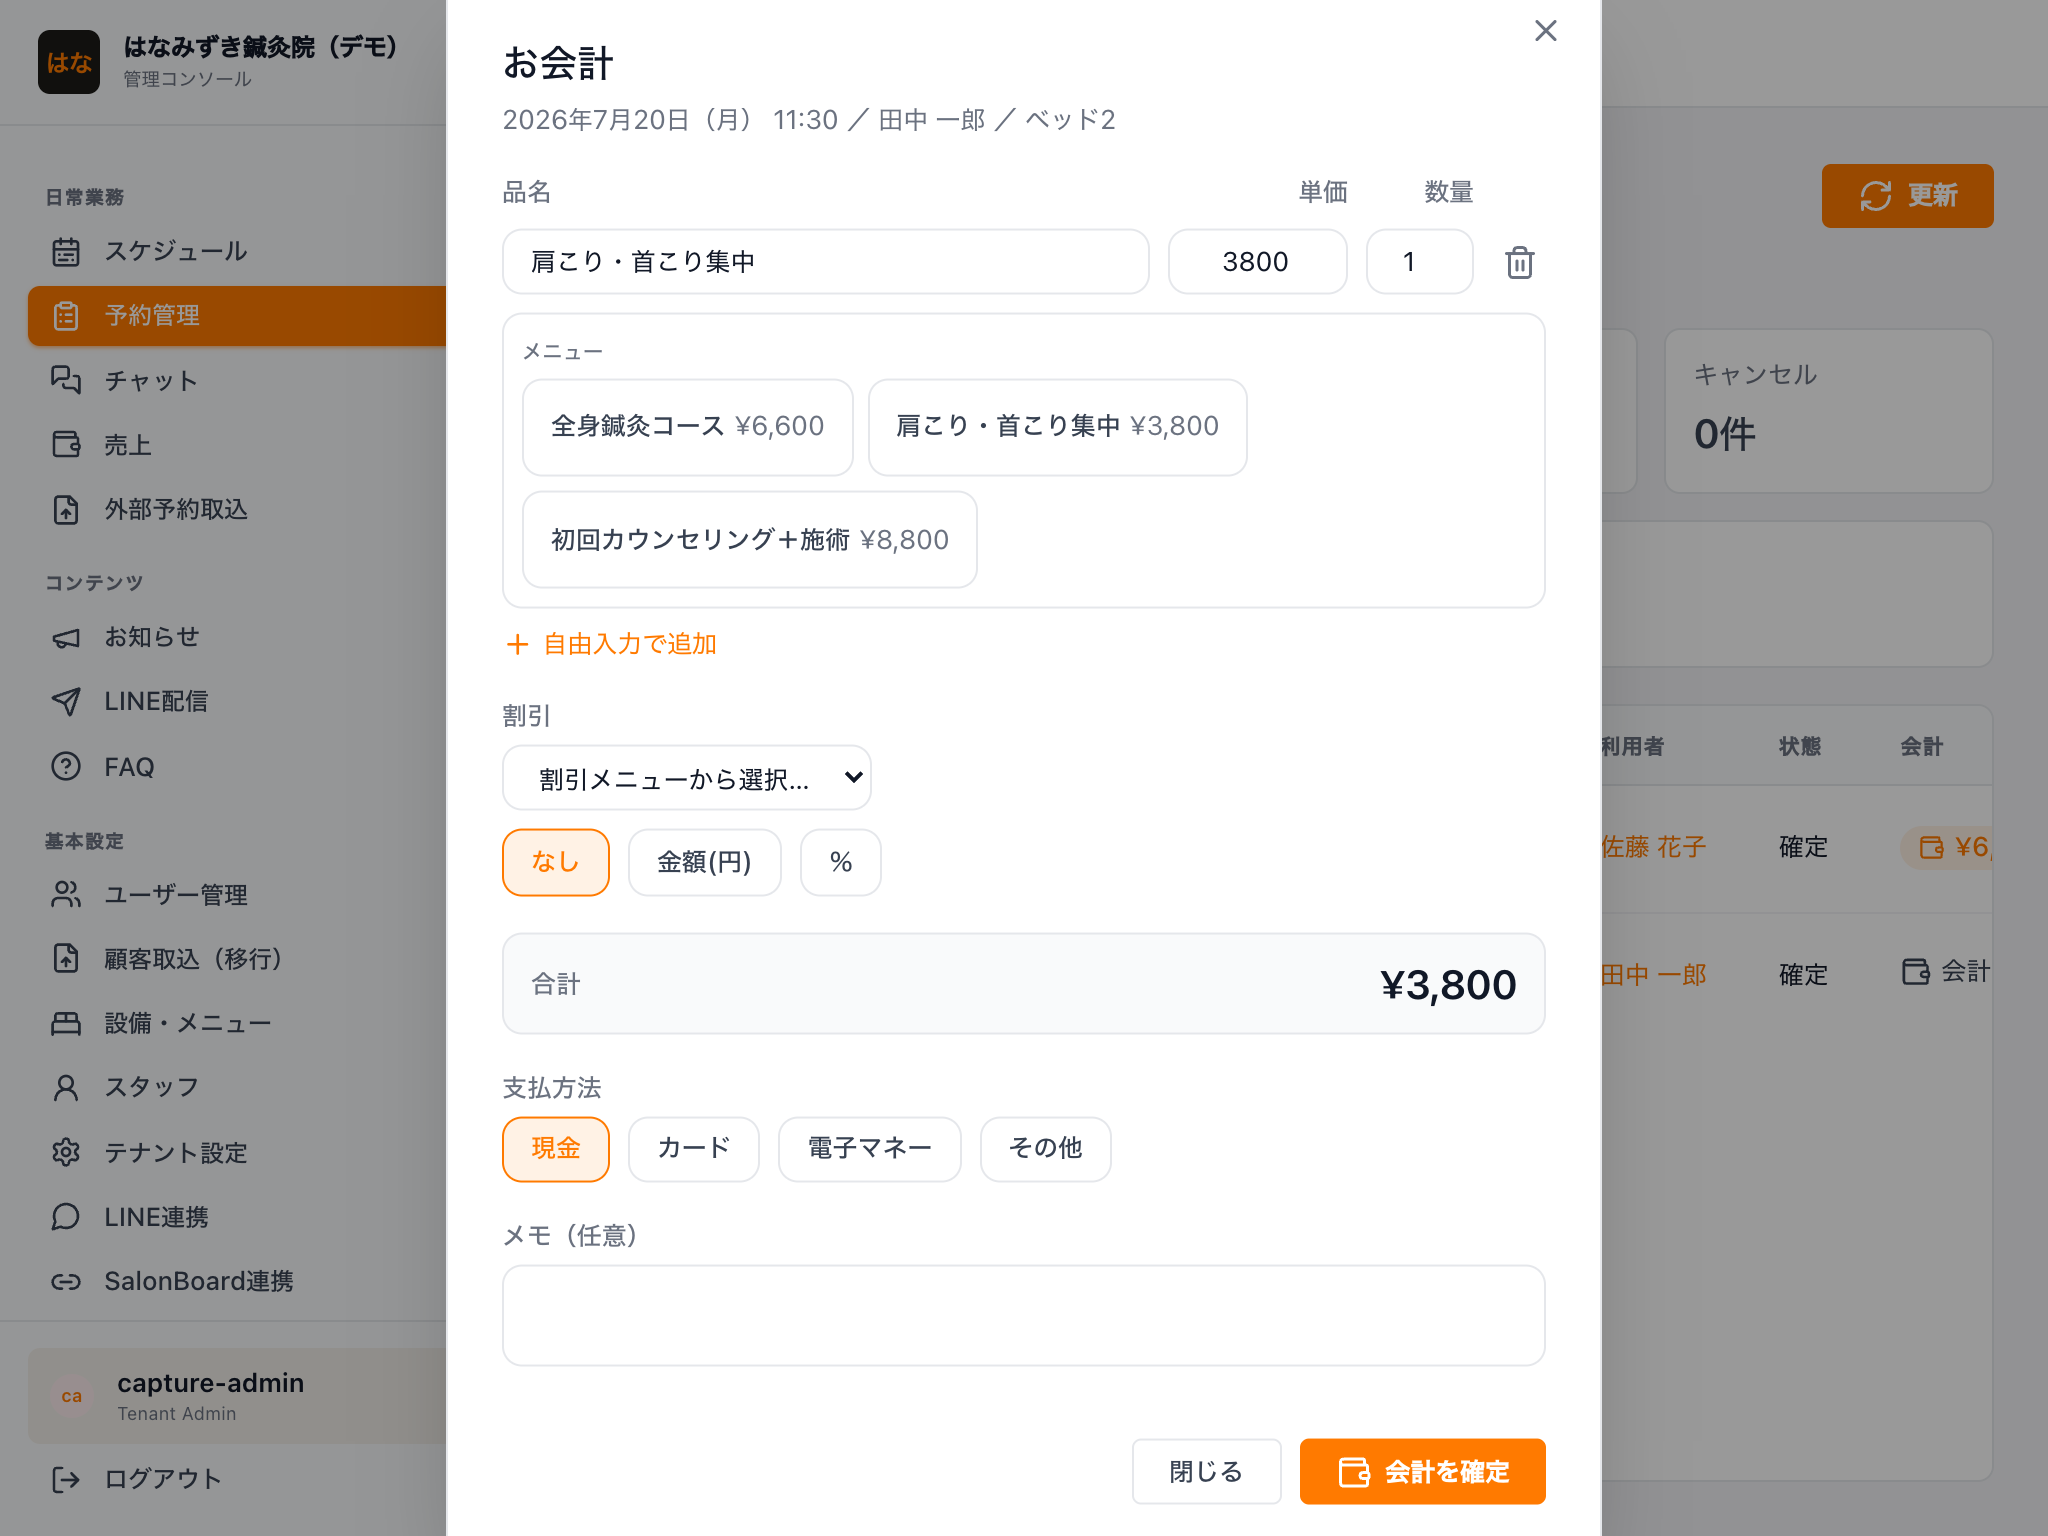
Task: Open LINE配信 menu item
Action: pyautogui.click(x=237, y=701)
